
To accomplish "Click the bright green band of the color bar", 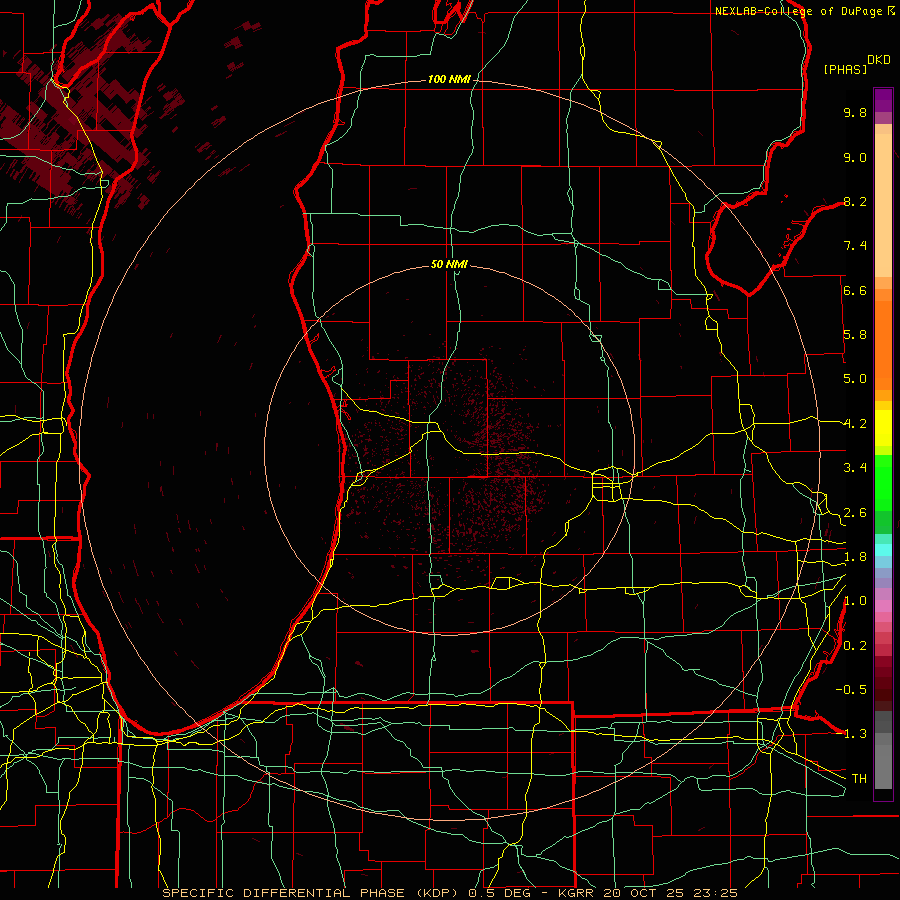I will click(883, 483).
